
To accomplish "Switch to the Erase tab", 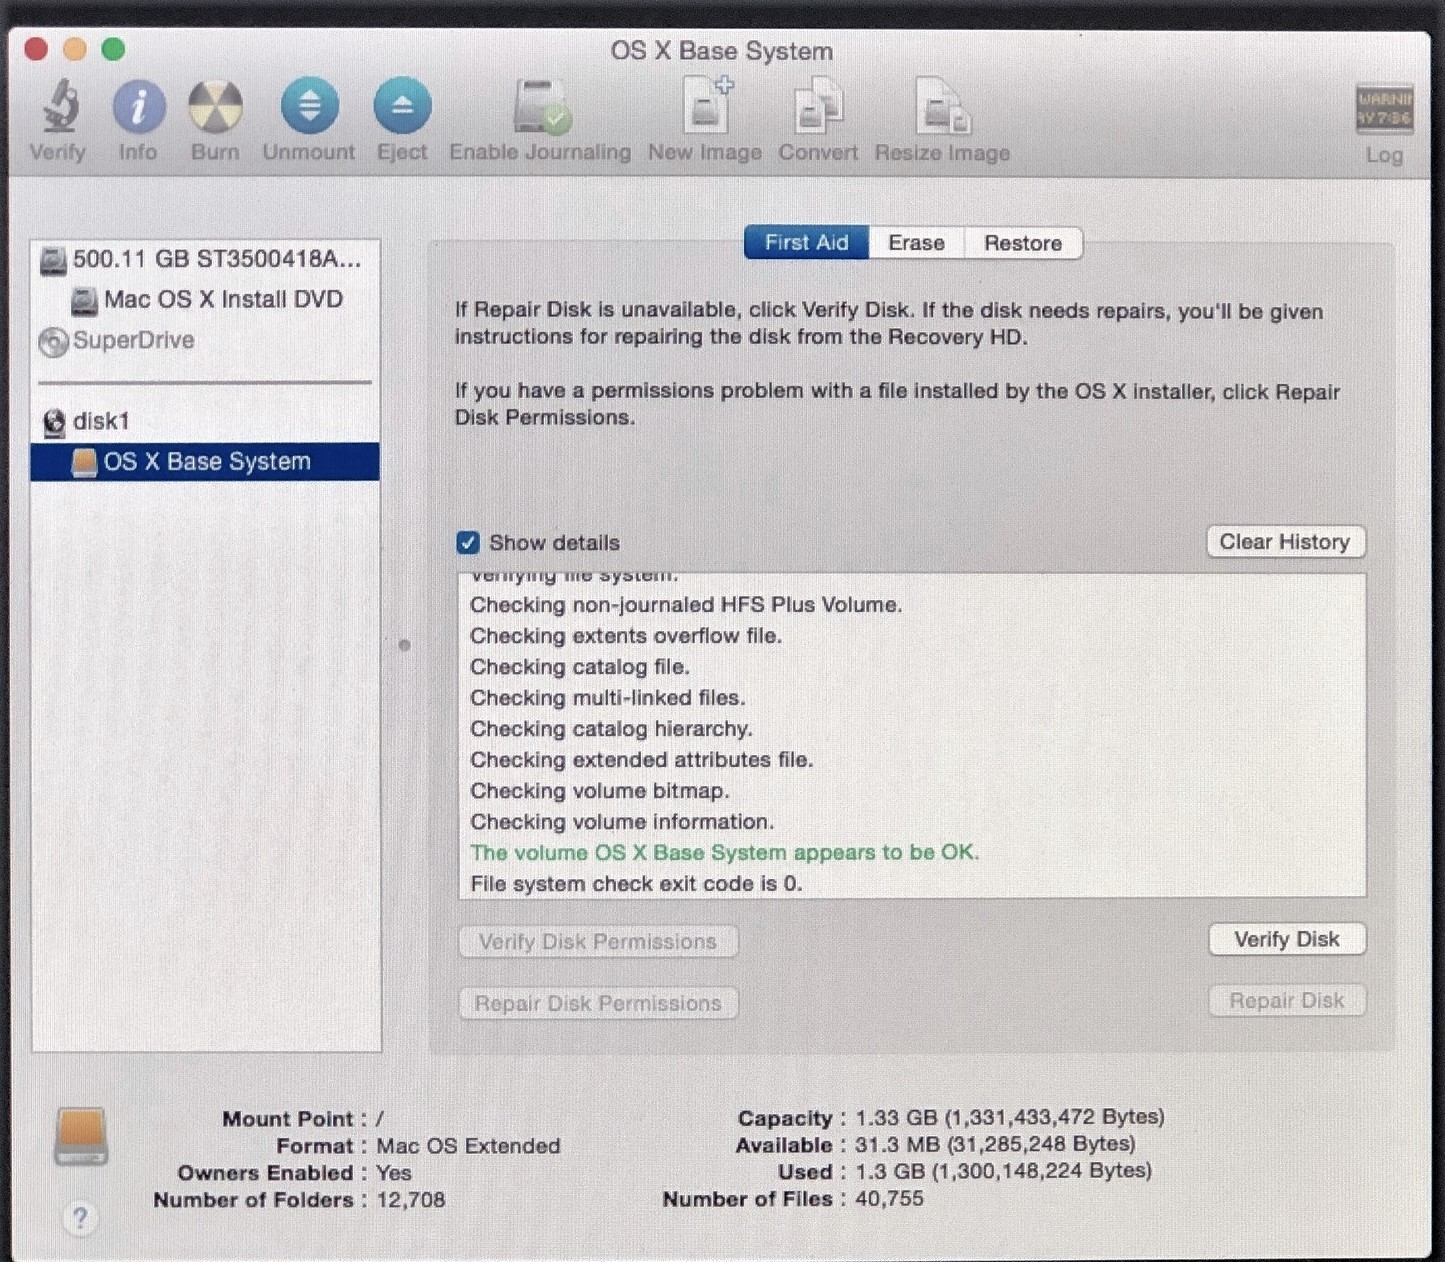I will click(917, 243).
